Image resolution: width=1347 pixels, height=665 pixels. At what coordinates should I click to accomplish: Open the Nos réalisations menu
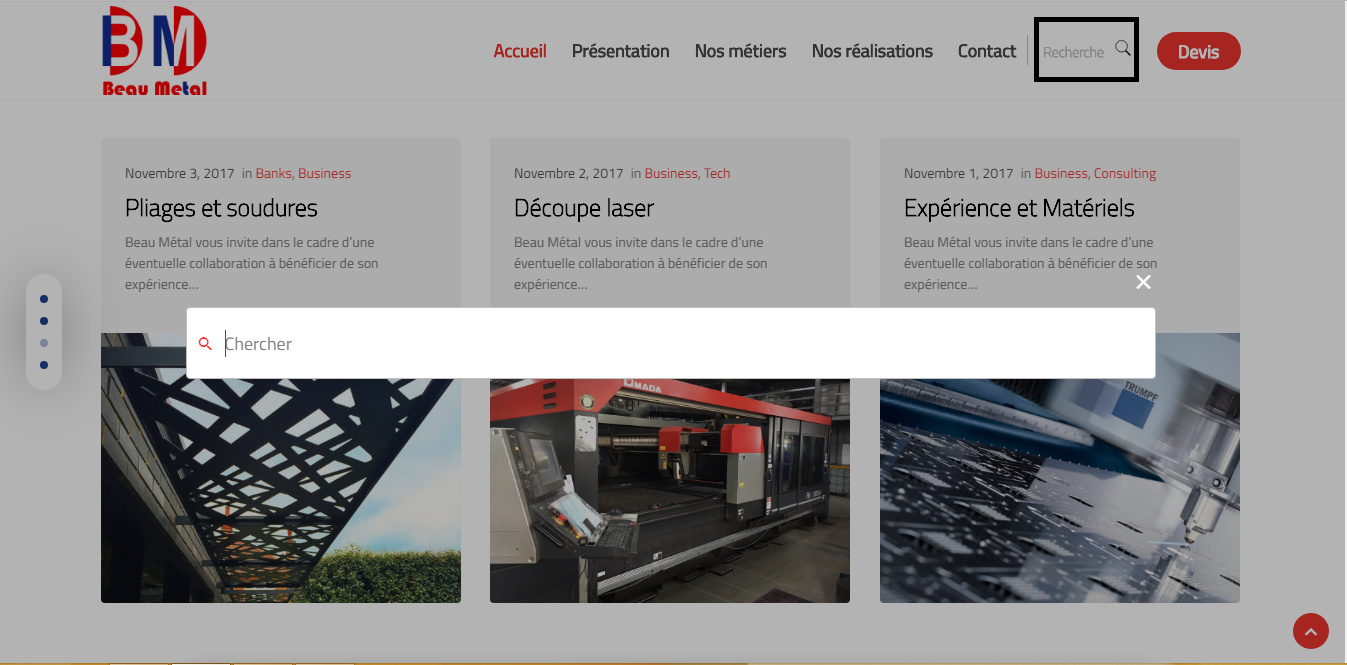tap(871, 51)
